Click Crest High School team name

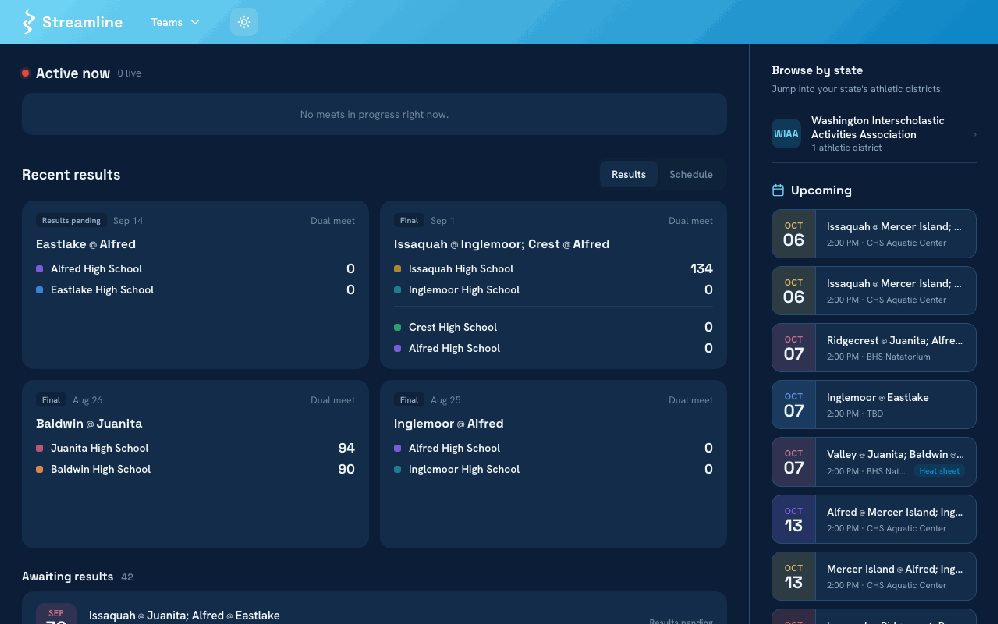coord(453,327)
